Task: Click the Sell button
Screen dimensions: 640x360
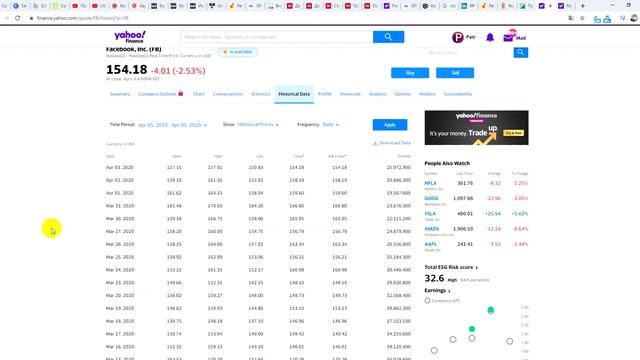Action: [455, 73]
